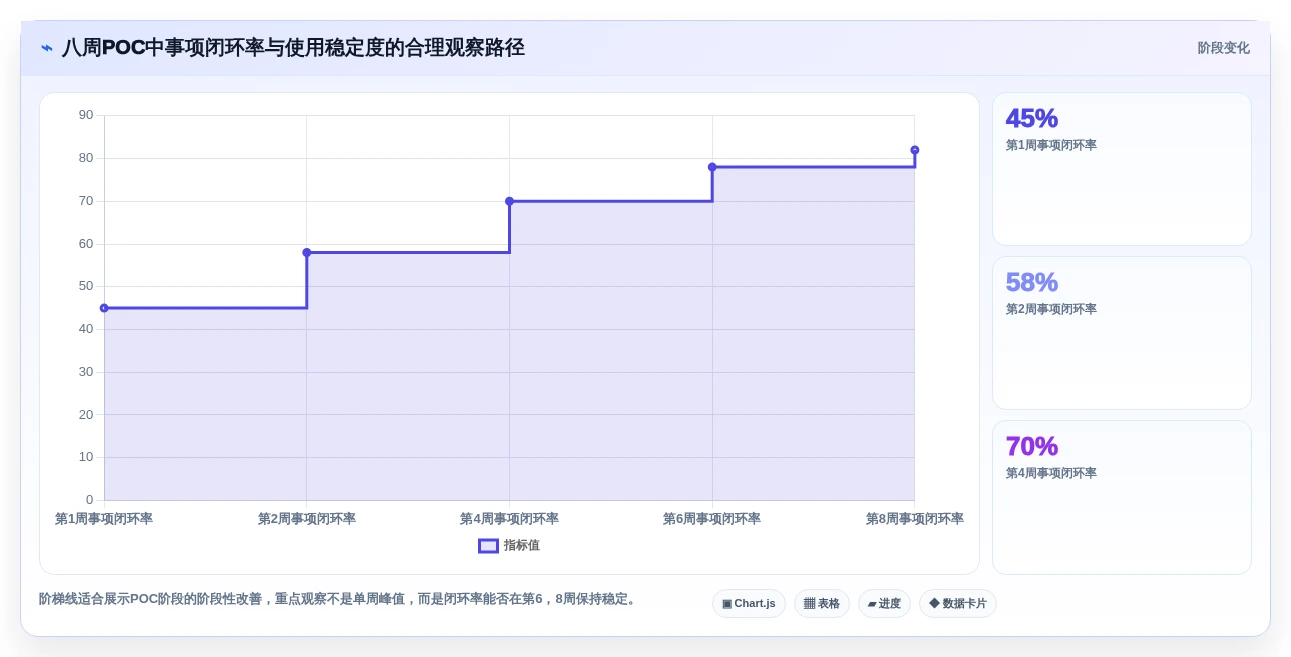This screenshot has width=1291, height=657.
Task: Open the 70% 第4周事项闭环率 card
Action: 1121,497
